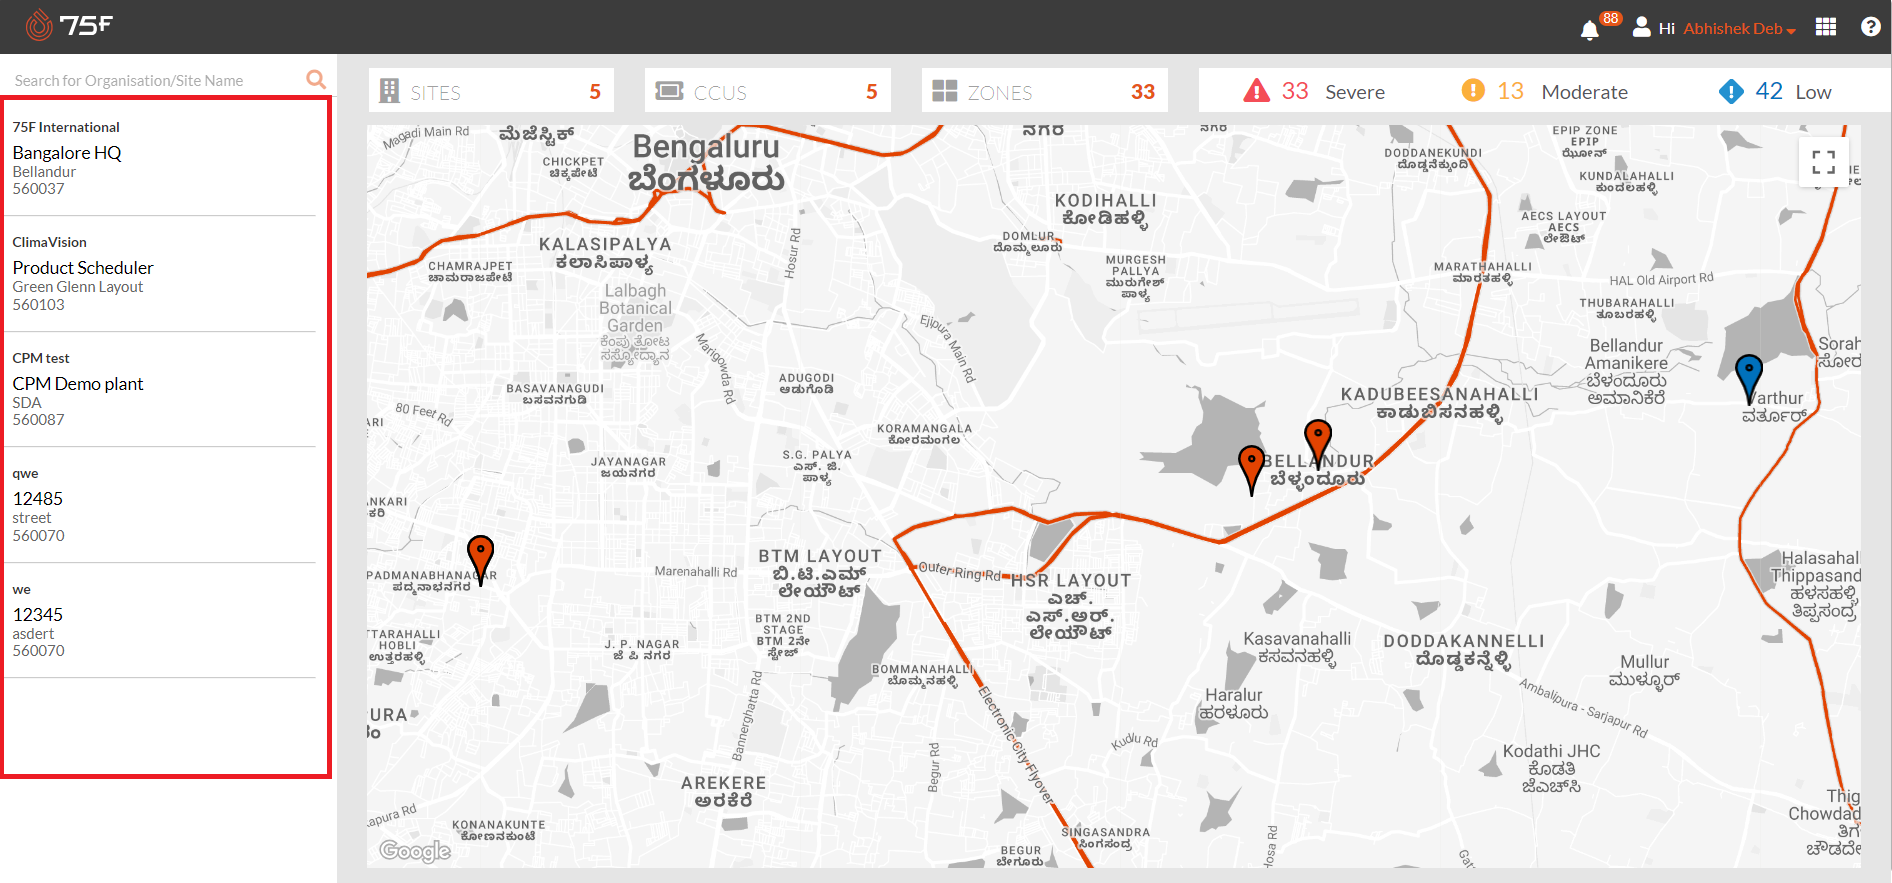Open the Zones summary card
1892x883 pixels.
click(x=1044, y=92)
